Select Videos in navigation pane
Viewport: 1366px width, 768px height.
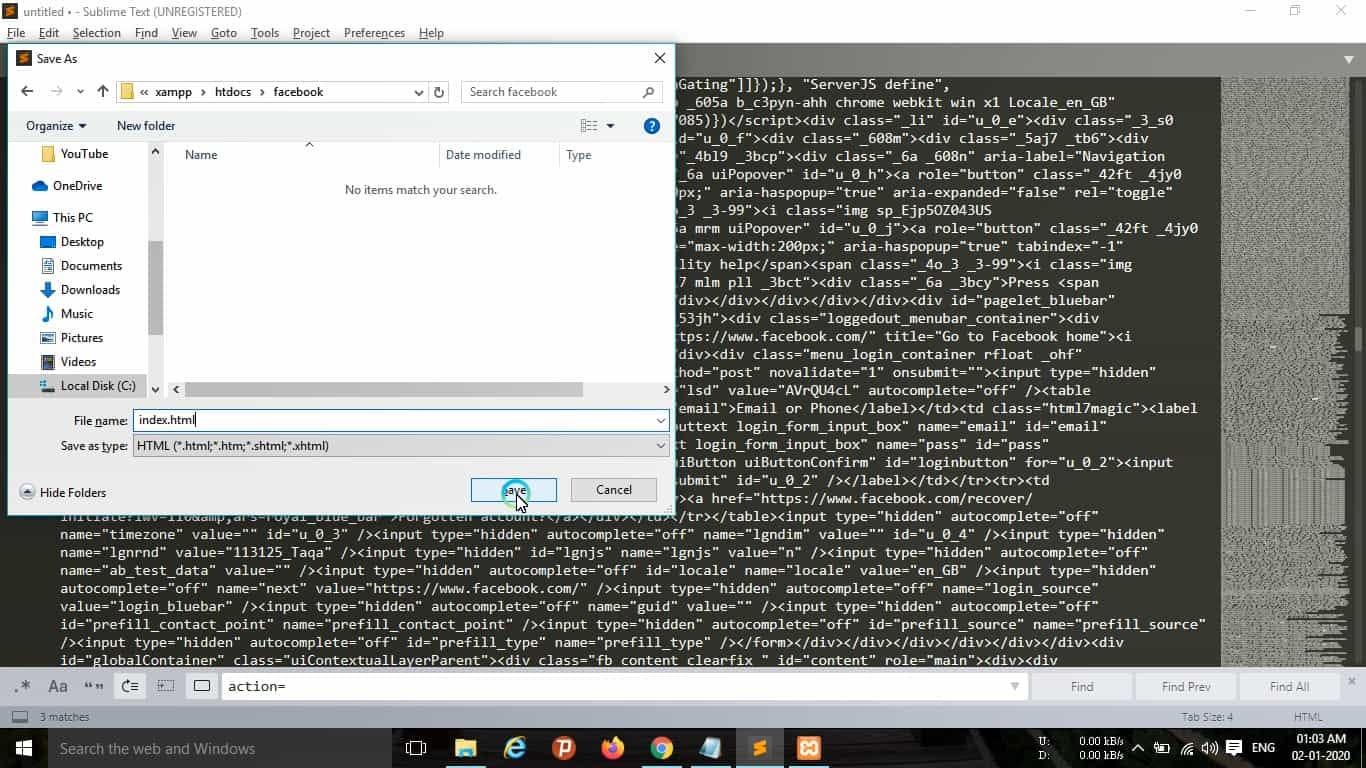[x=69, y=362]
